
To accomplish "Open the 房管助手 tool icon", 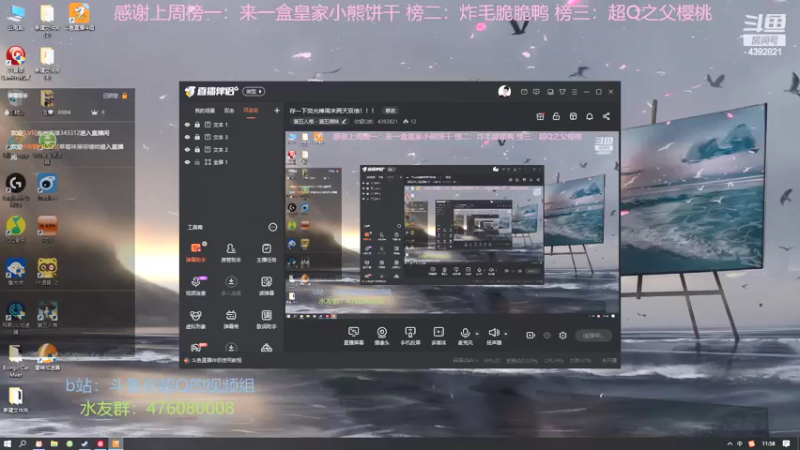I will tap(231, 252).
